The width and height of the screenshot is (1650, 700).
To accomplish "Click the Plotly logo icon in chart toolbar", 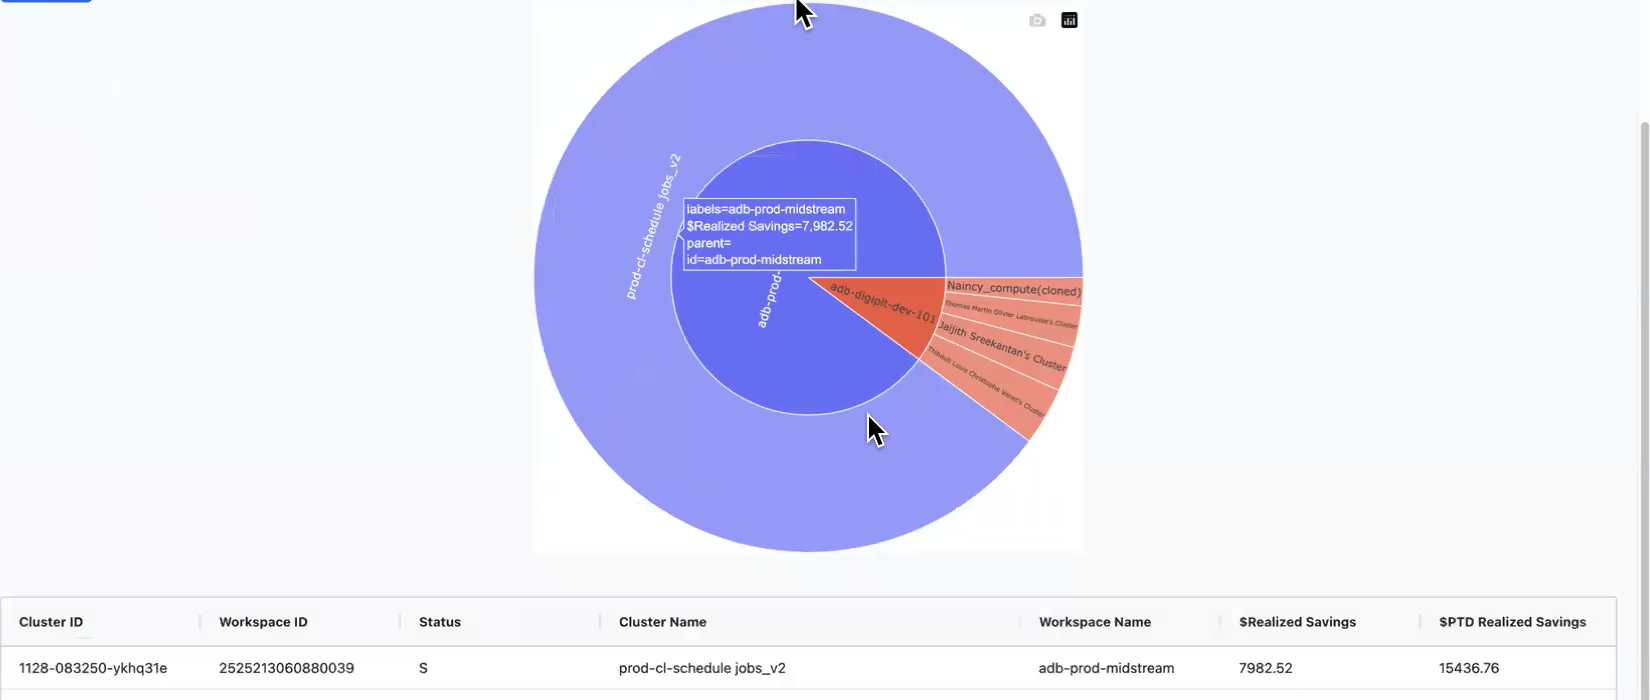I will point(1069,20).
